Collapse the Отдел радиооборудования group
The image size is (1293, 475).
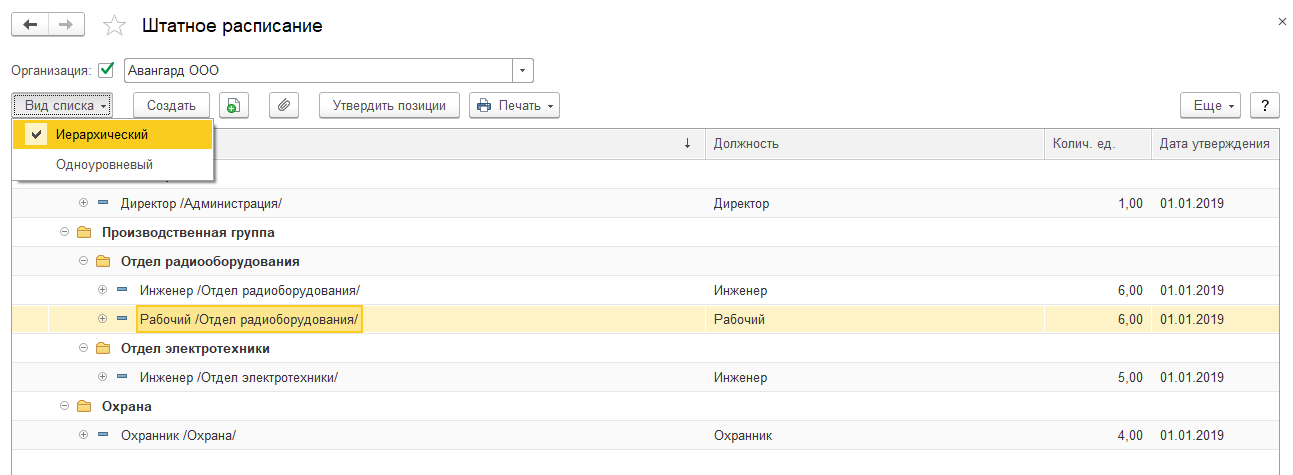pos(83,262)
